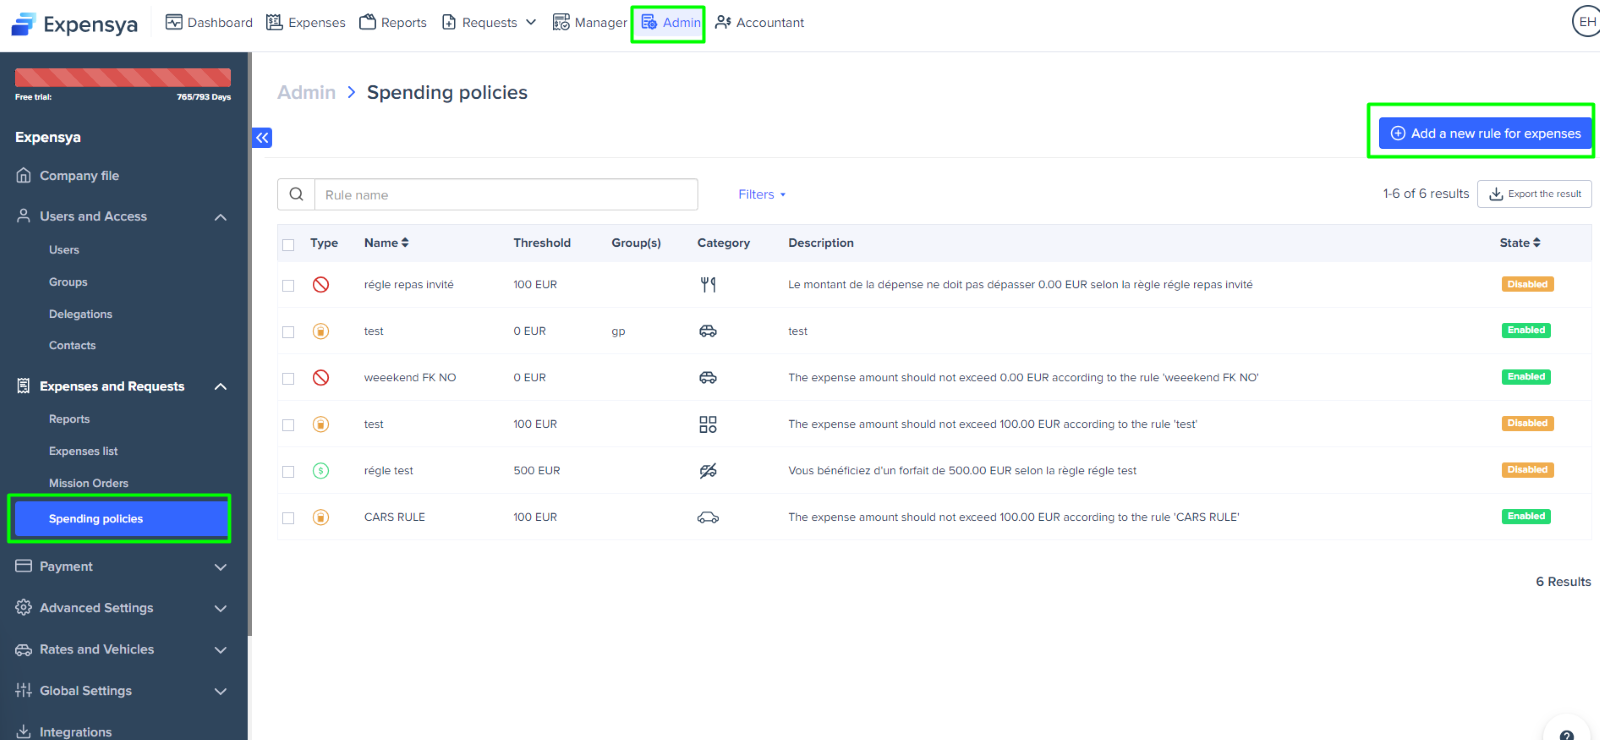Click green dollar type icon for régle test
The image size is (1600, 740).
coord(321,471)
